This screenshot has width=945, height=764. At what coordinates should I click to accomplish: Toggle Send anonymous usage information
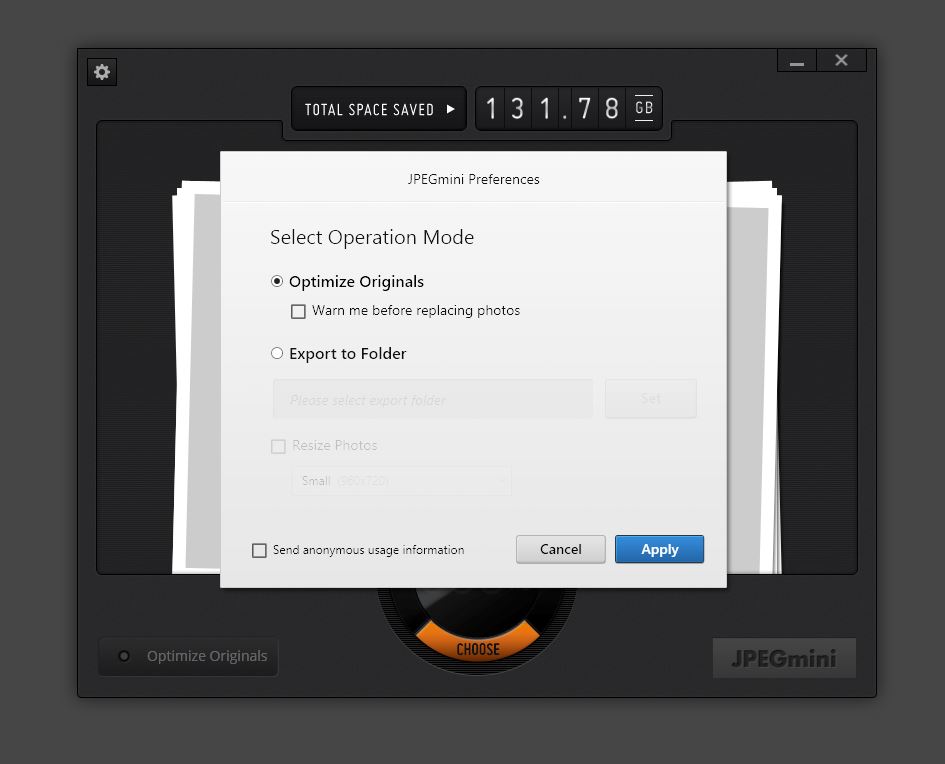(259, 550)
